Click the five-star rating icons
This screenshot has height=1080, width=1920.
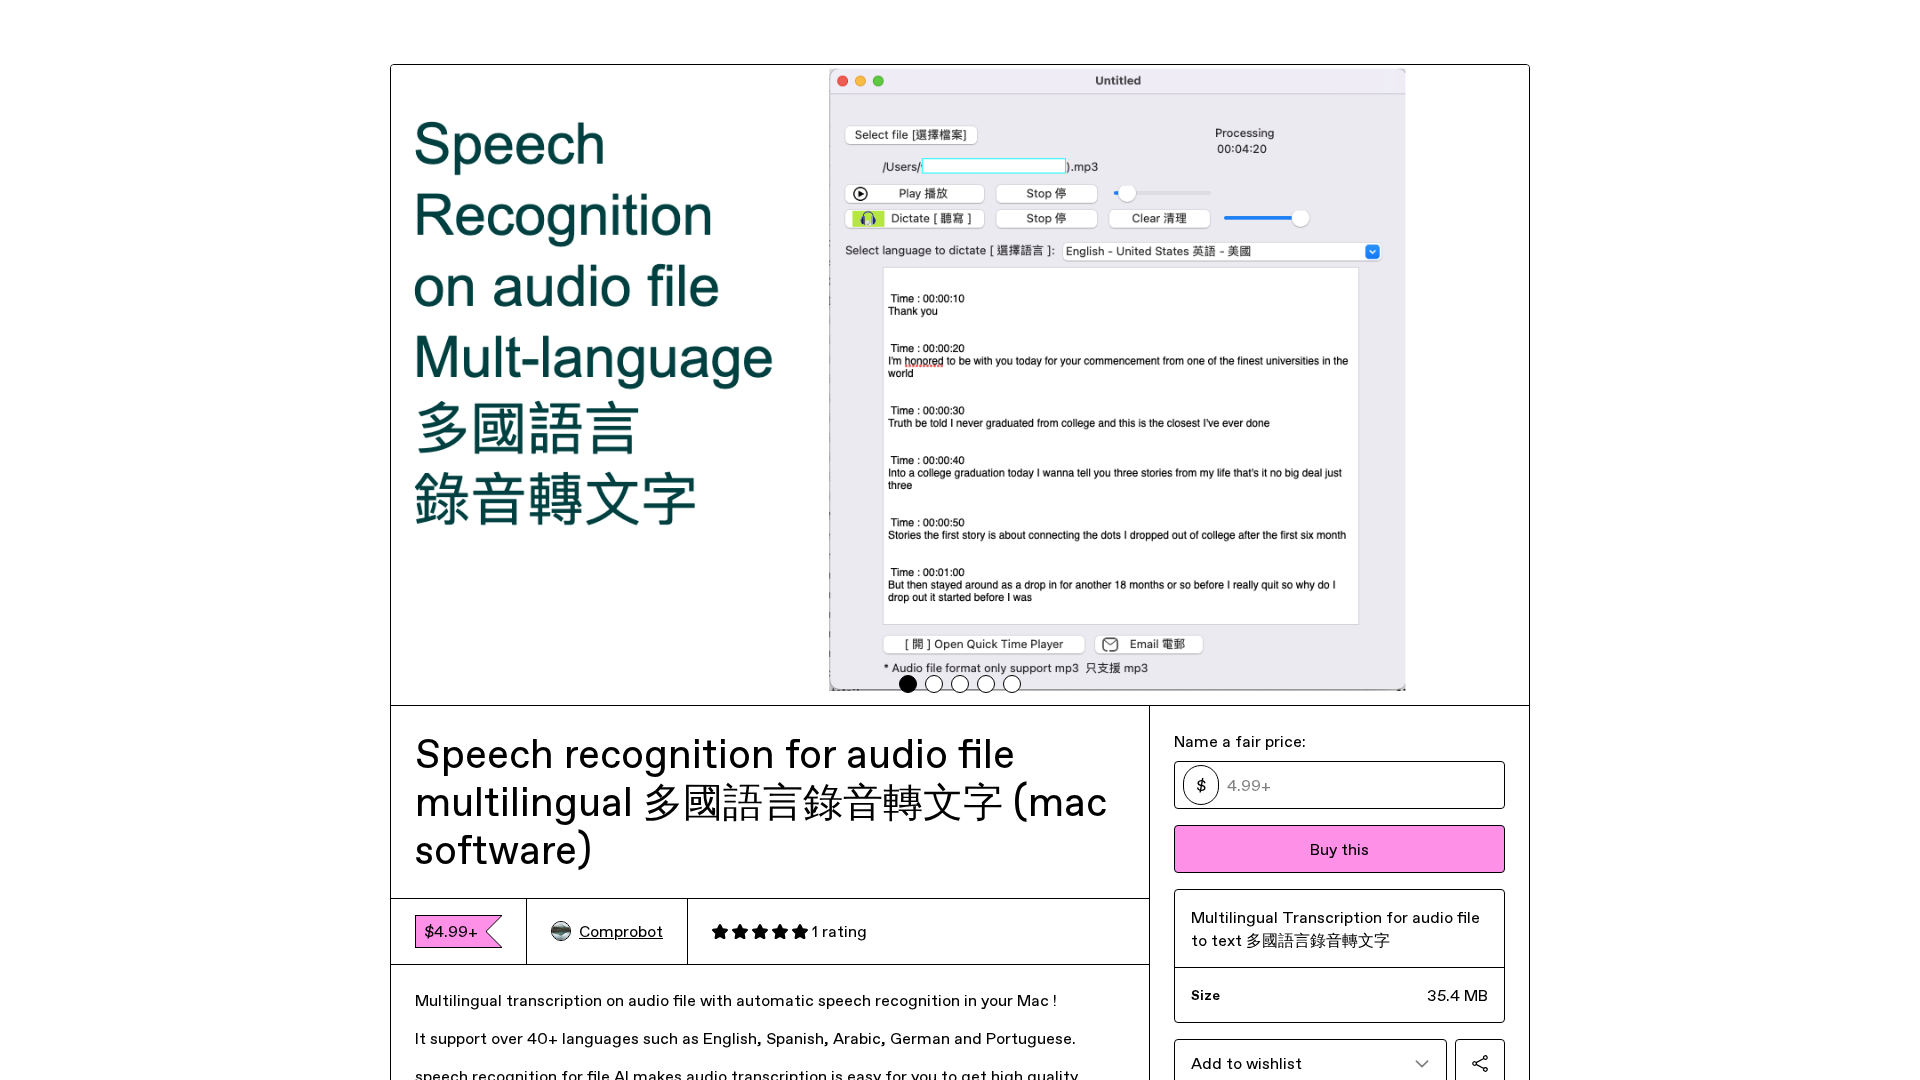pos(759,931)
